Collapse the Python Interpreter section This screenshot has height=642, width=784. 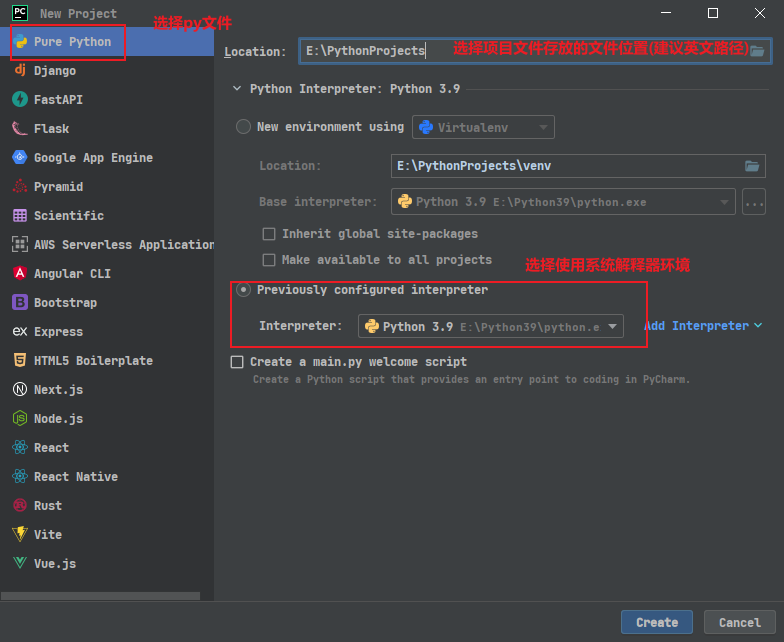237,88
